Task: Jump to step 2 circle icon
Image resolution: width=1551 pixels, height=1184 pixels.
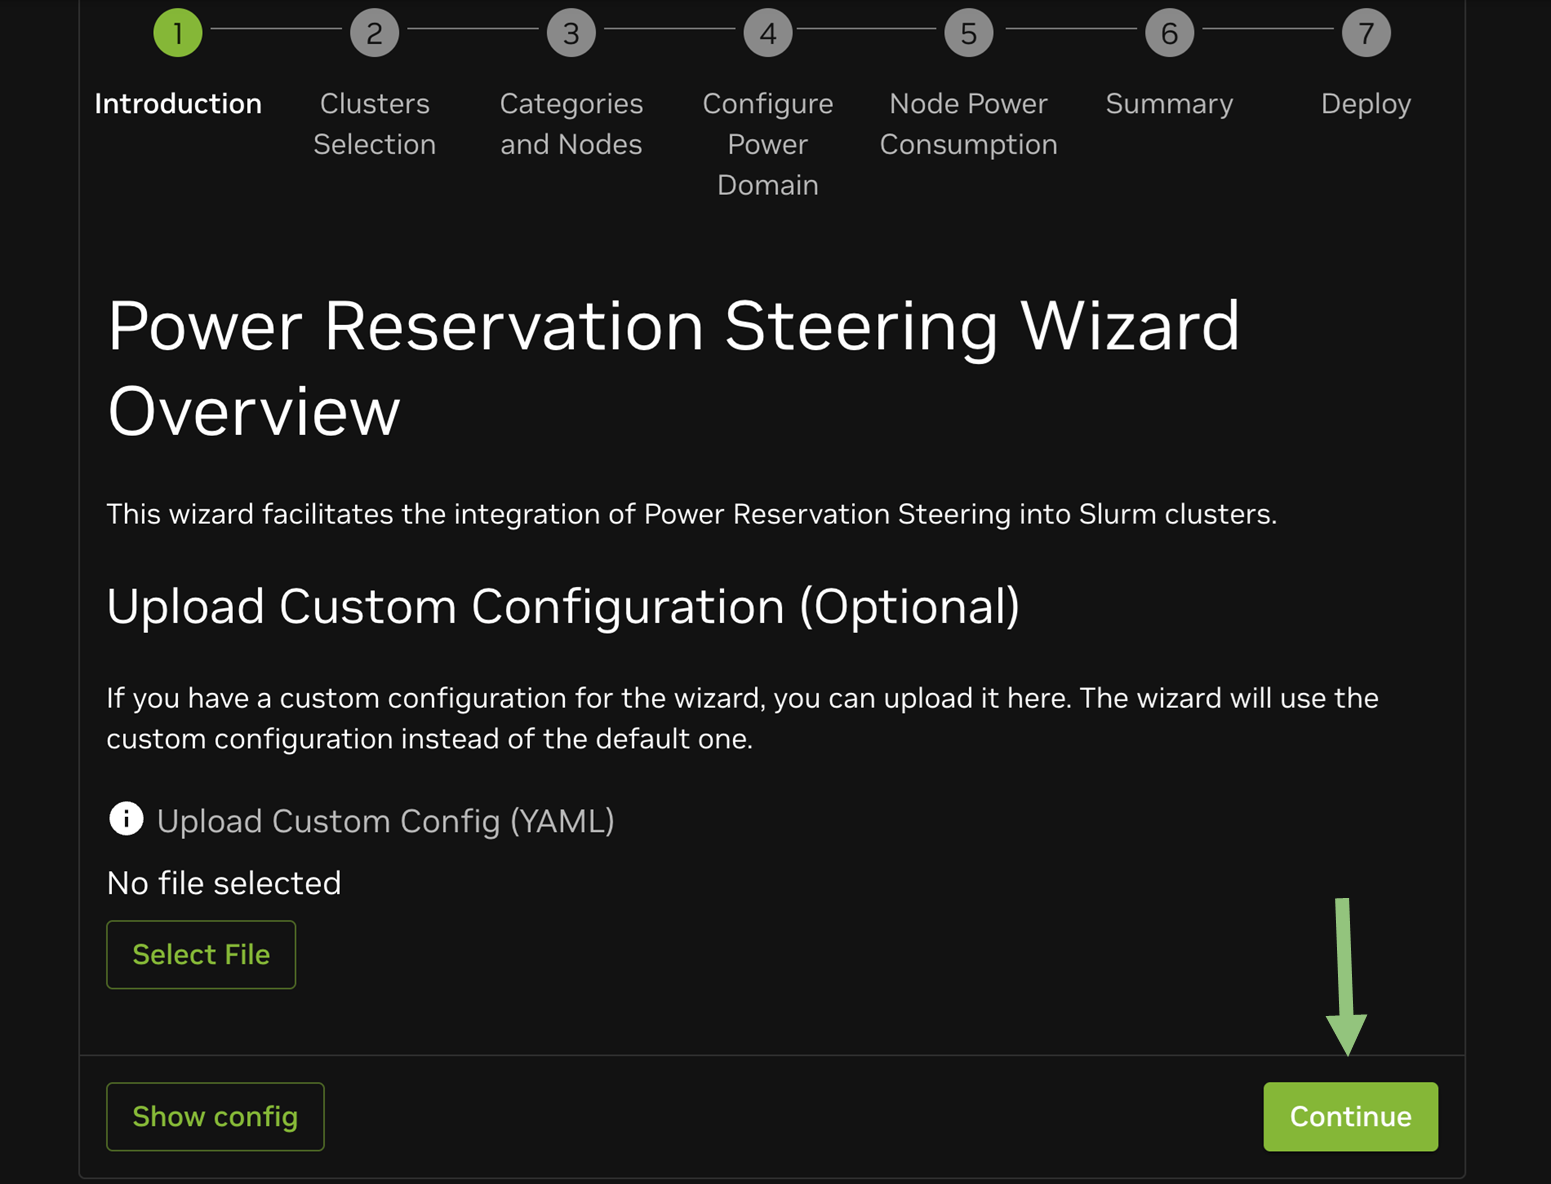Action: point(374,33)
